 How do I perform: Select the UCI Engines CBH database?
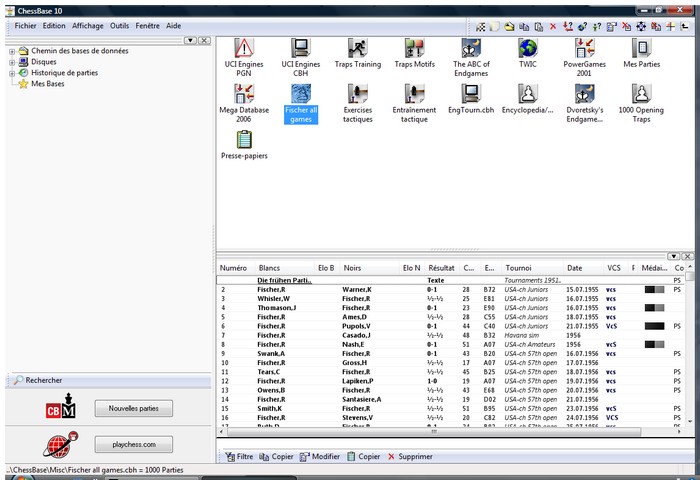click(300, 57)
